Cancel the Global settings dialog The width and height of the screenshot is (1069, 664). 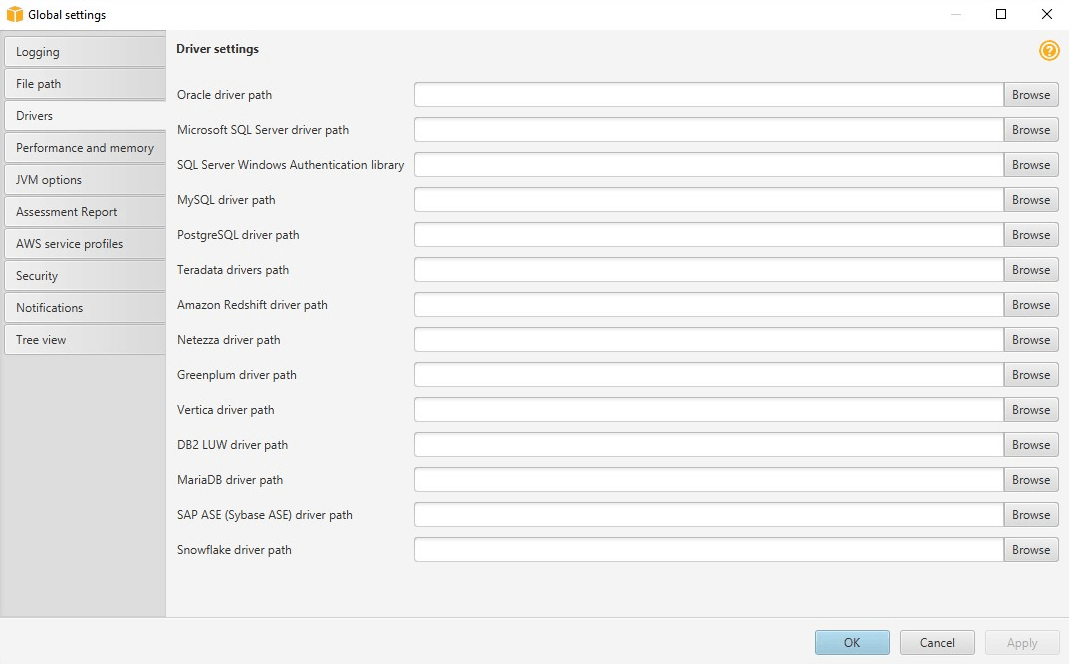pyautogui.click(x=936, y=642)
